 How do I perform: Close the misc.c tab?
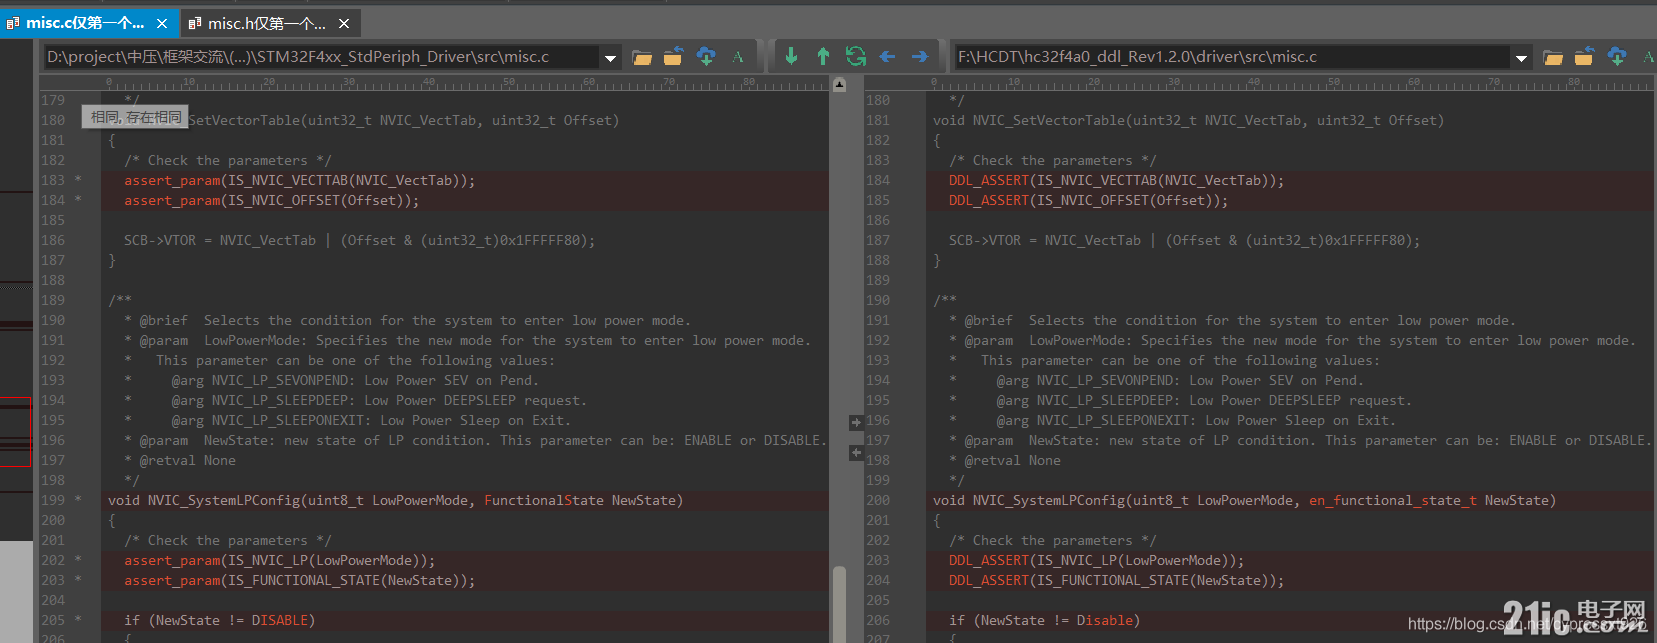(162, 22)
